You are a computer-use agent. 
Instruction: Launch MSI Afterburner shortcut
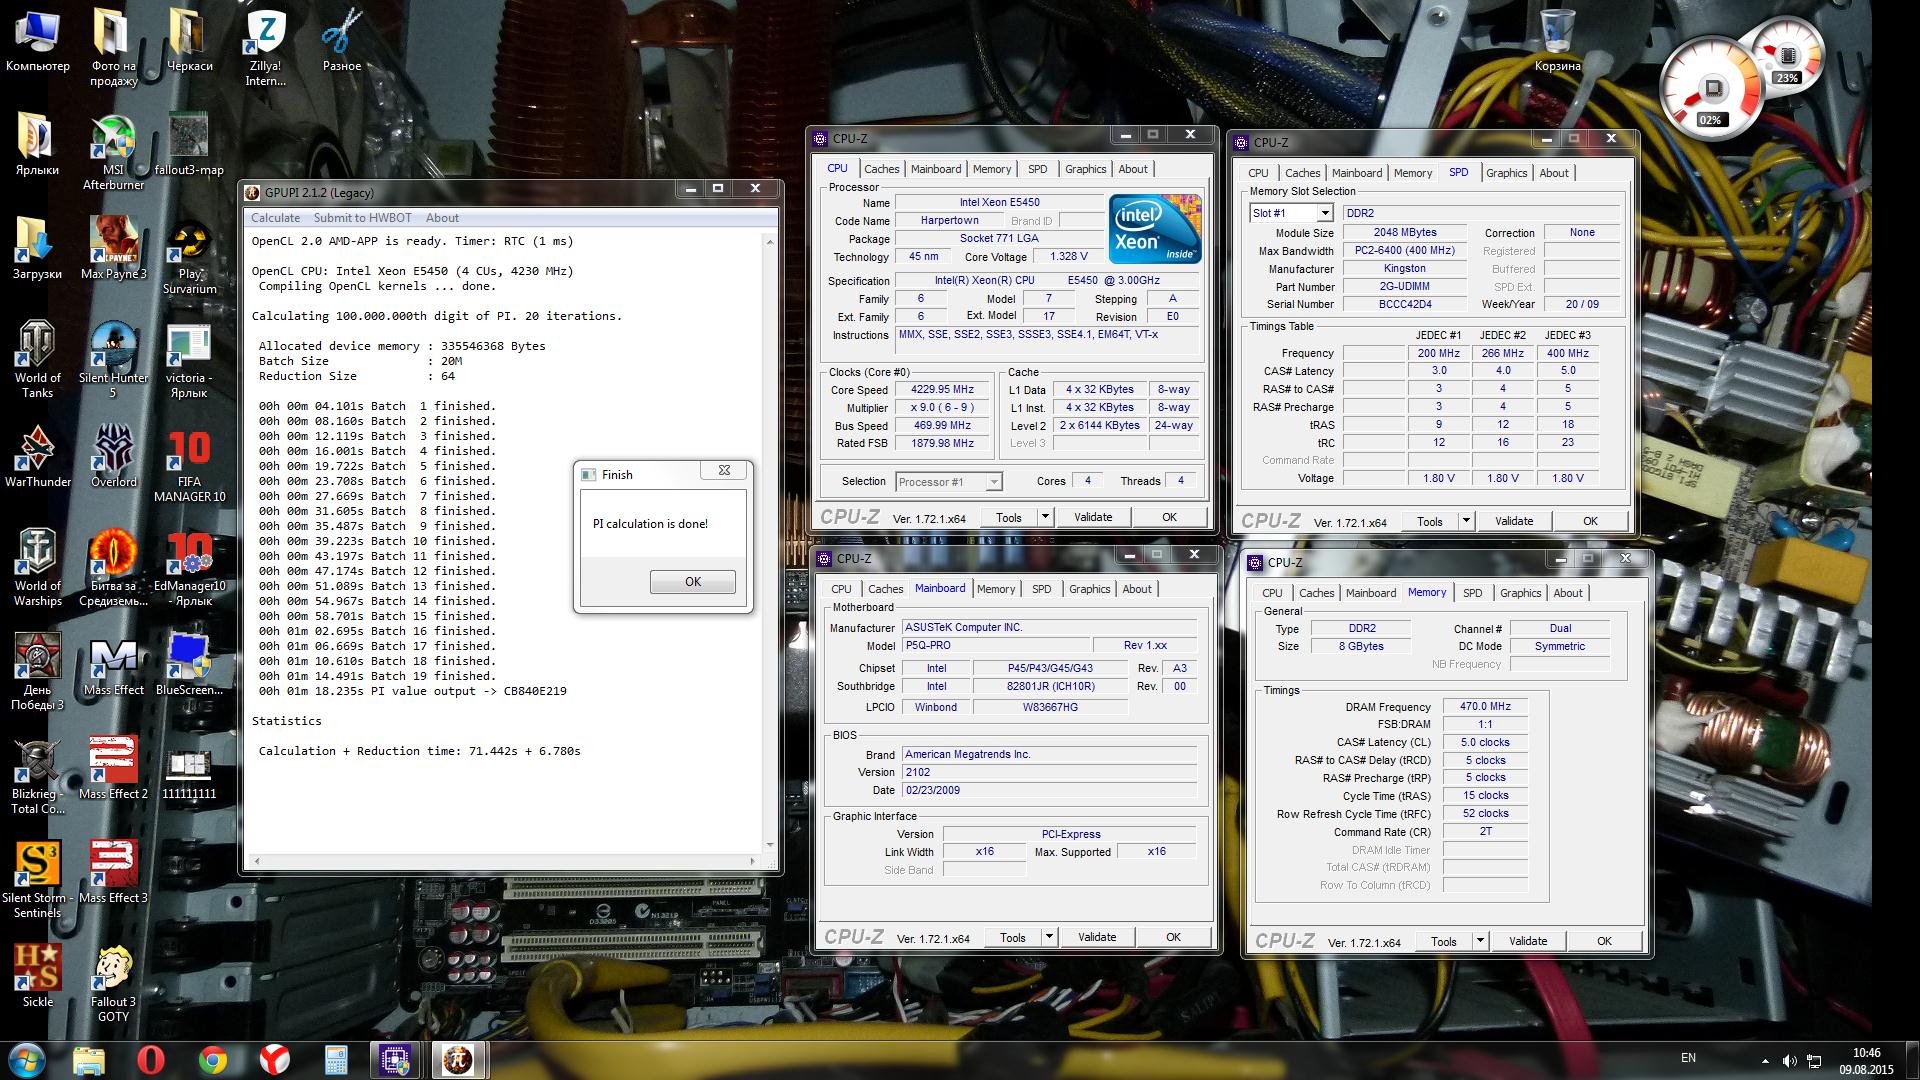(113, 152)
